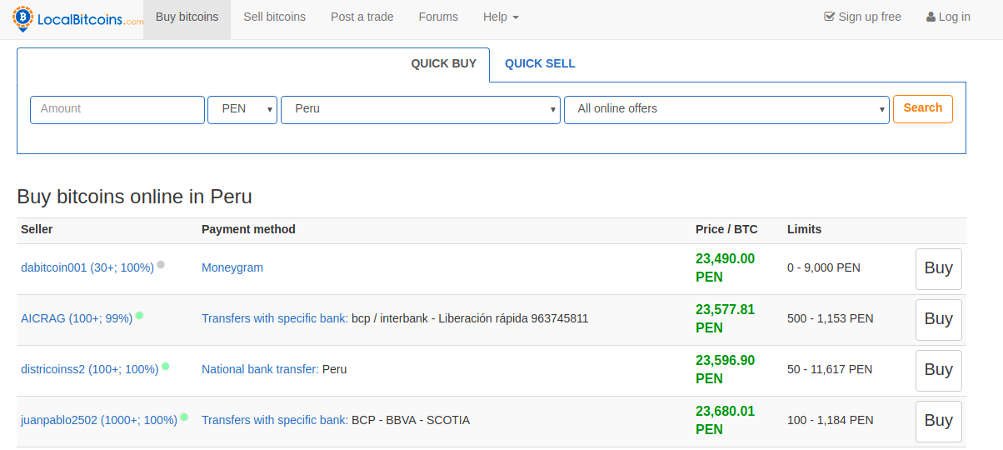Open the All online offers dropdown
1003x450 pixels.
coord(727,109)
